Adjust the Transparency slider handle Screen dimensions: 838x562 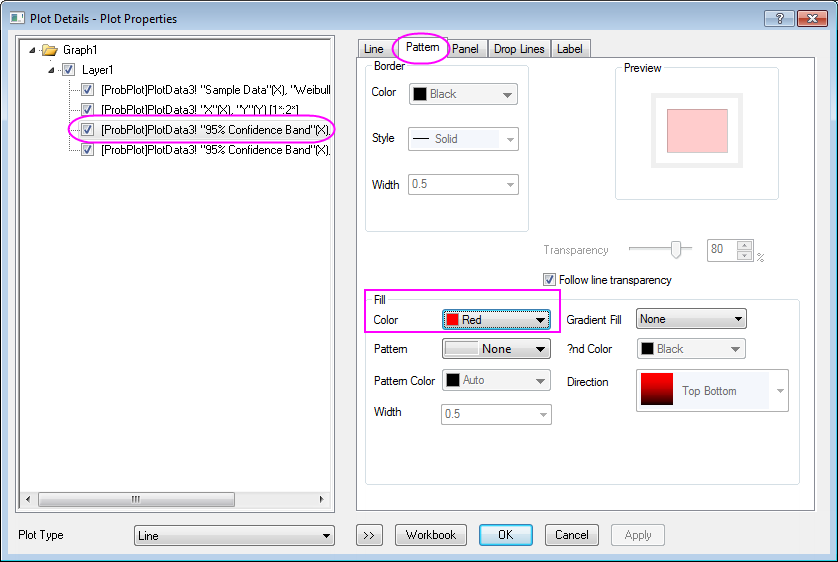[677, 249]
